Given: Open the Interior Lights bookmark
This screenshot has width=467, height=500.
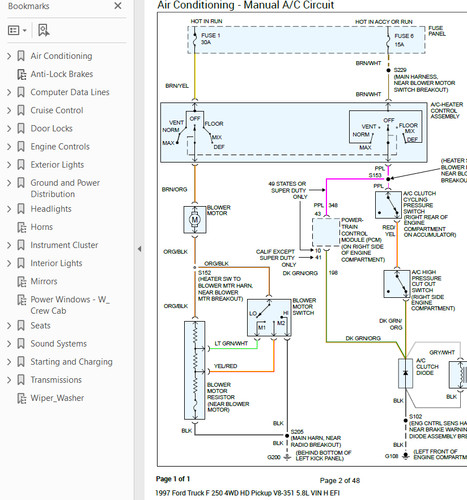Looking at the screenshot, I should click(x=56, y=263).
